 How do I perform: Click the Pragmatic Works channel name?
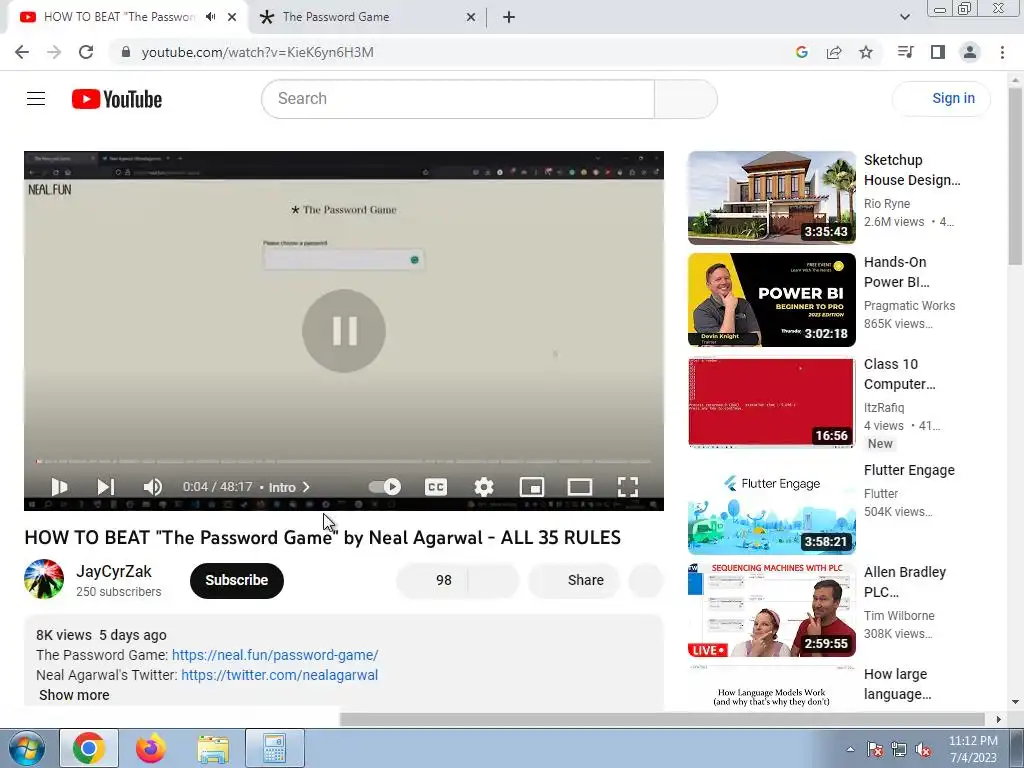click(x=909, y=306)
